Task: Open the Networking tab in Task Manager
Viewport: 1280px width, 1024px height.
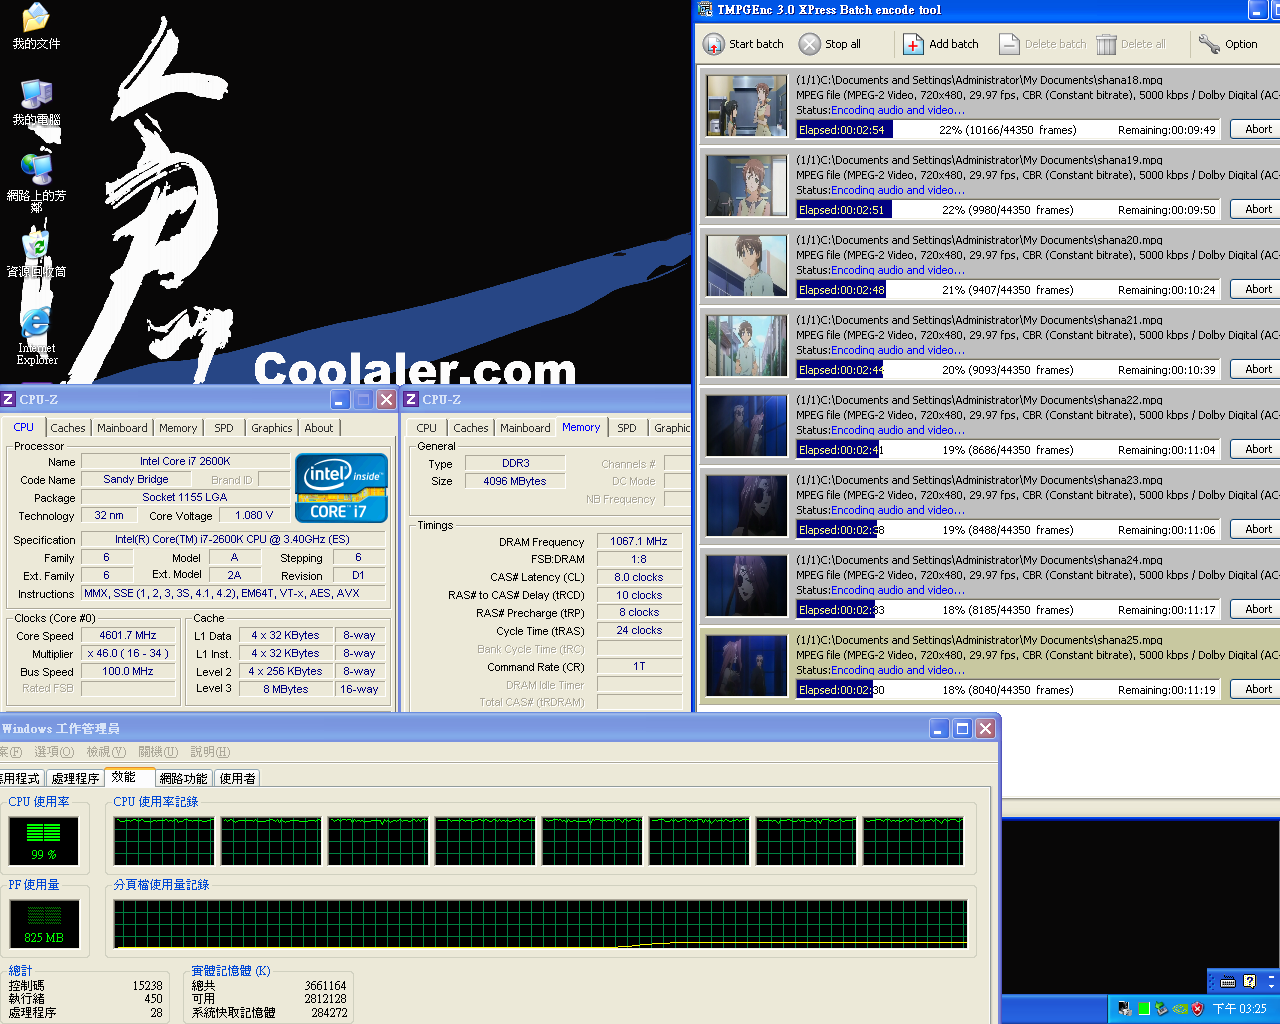Action: (183, 778)
